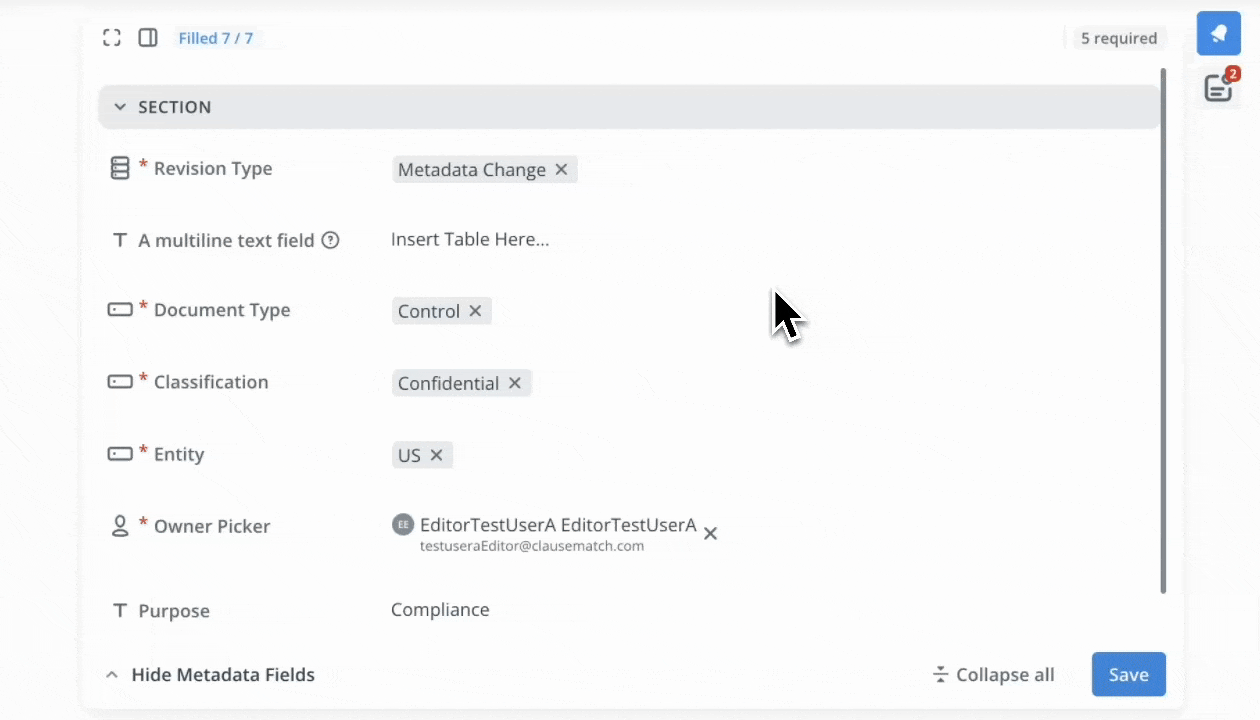The image size is (1260, 720).
Task: Click the Filled 7 / 7 indicator
Action: tap(216, 38)
